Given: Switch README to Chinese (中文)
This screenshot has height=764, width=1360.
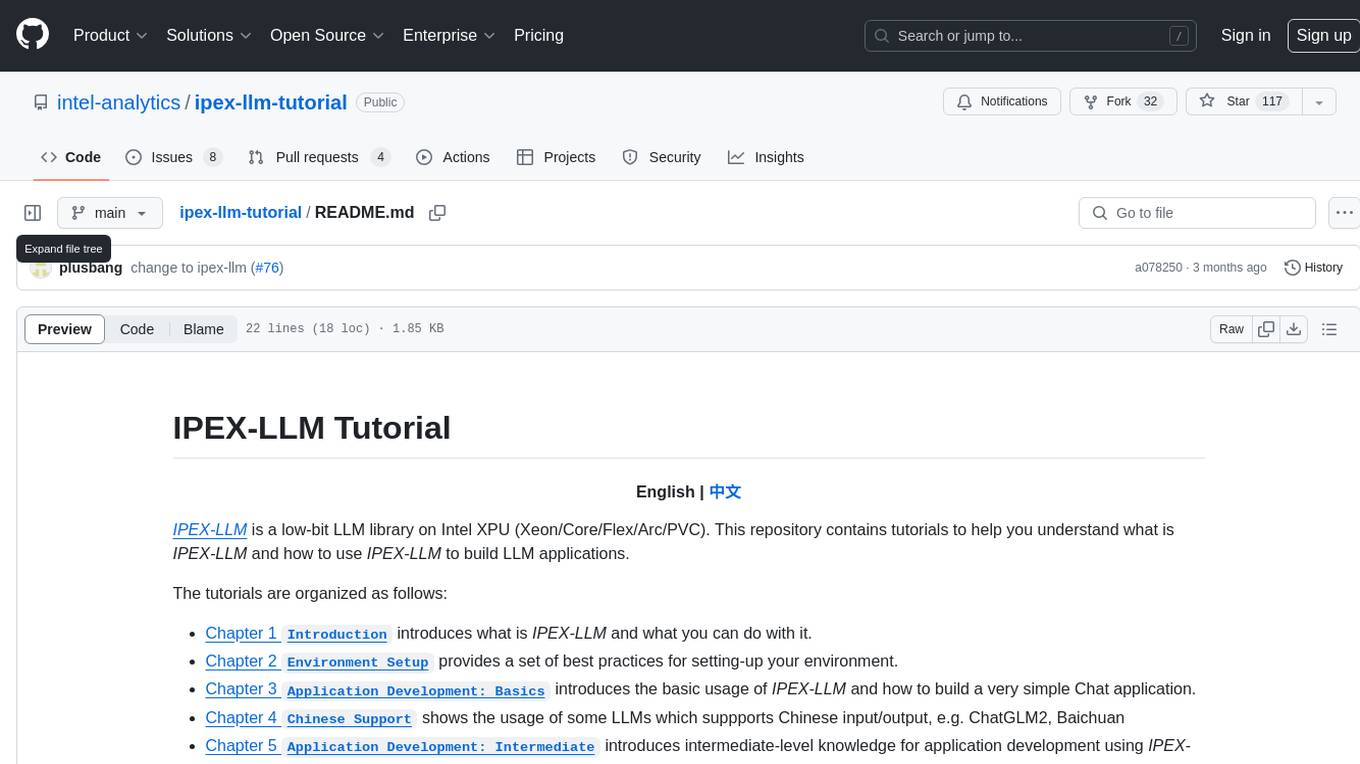Looking at the screenshot, I should (x=725, y=491).
